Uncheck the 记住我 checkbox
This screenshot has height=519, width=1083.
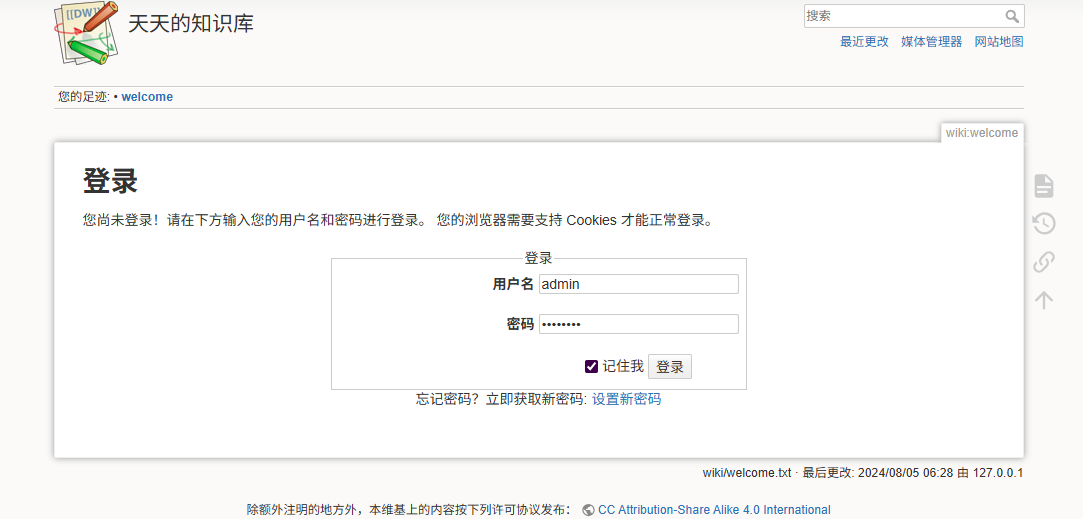click(591, 366)
